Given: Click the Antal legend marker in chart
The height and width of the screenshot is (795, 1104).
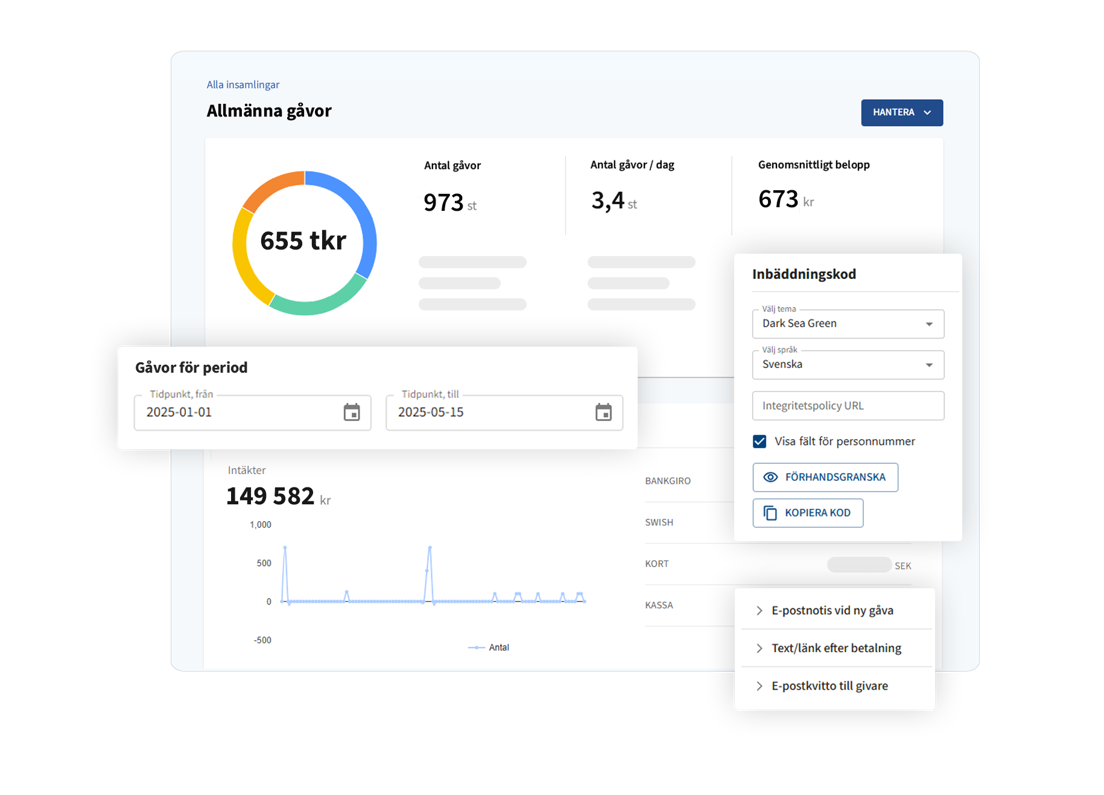Looking at the screenshot, I should (x=477, y=648).
